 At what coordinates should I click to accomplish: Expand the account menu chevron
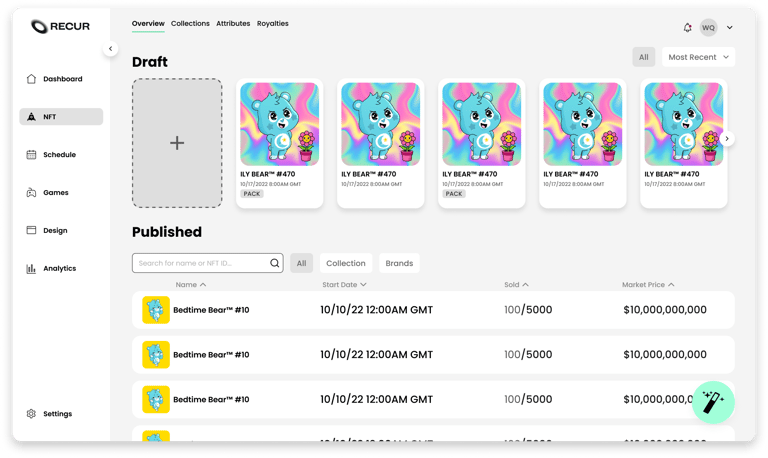[730, 28]
